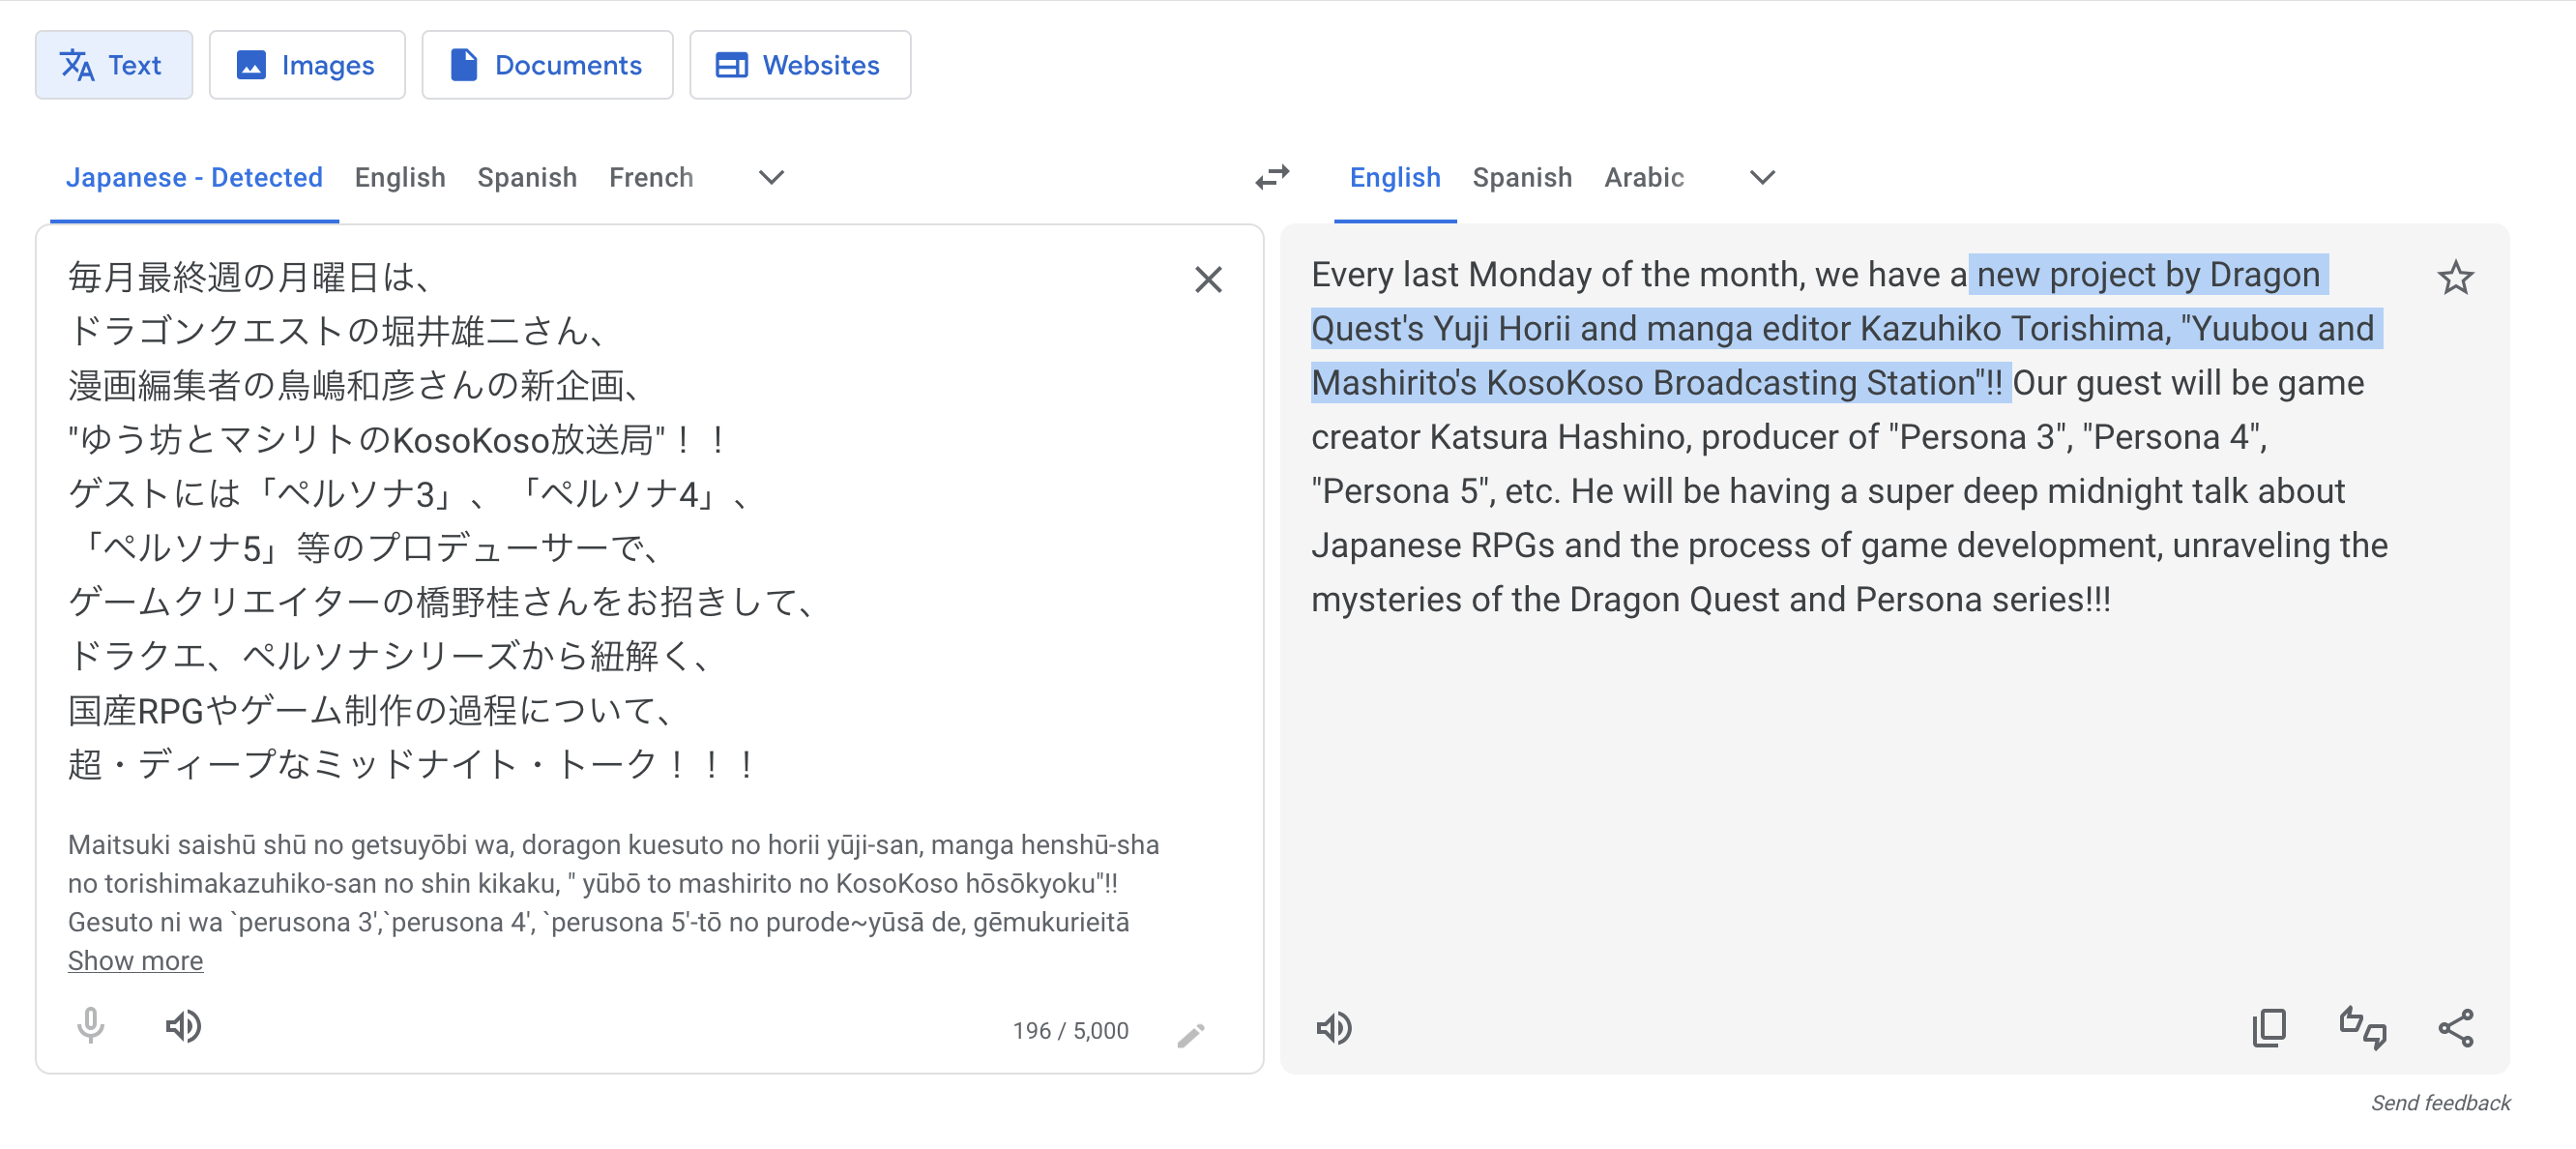Image resolution: width=2576 pixels, height=1149 pixels.
Task: Expand the source language list chevron
Action: (x=771, y=177)
